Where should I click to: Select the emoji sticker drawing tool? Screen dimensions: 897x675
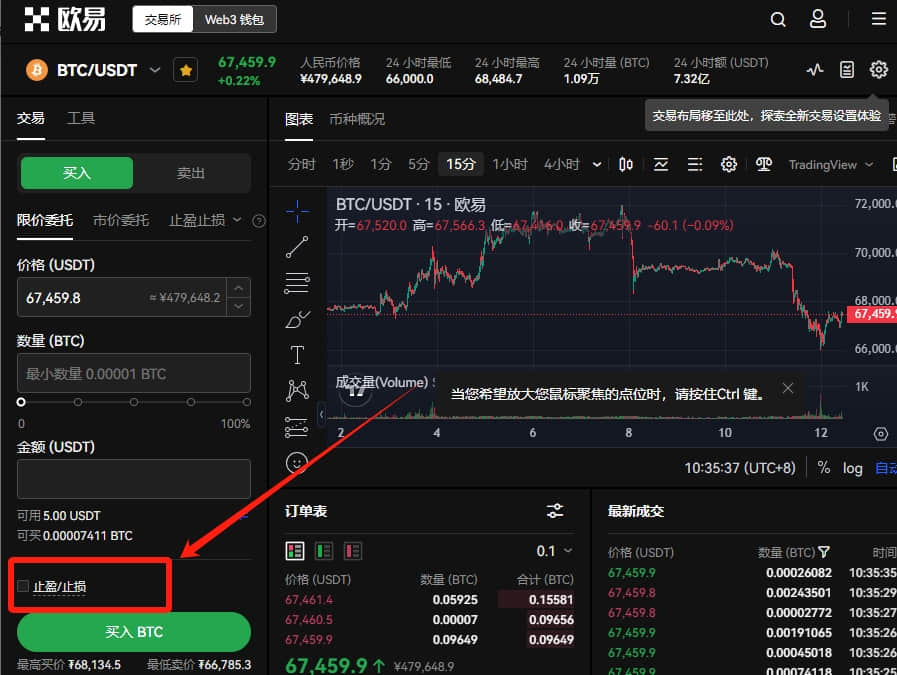(x=297, y=462)
